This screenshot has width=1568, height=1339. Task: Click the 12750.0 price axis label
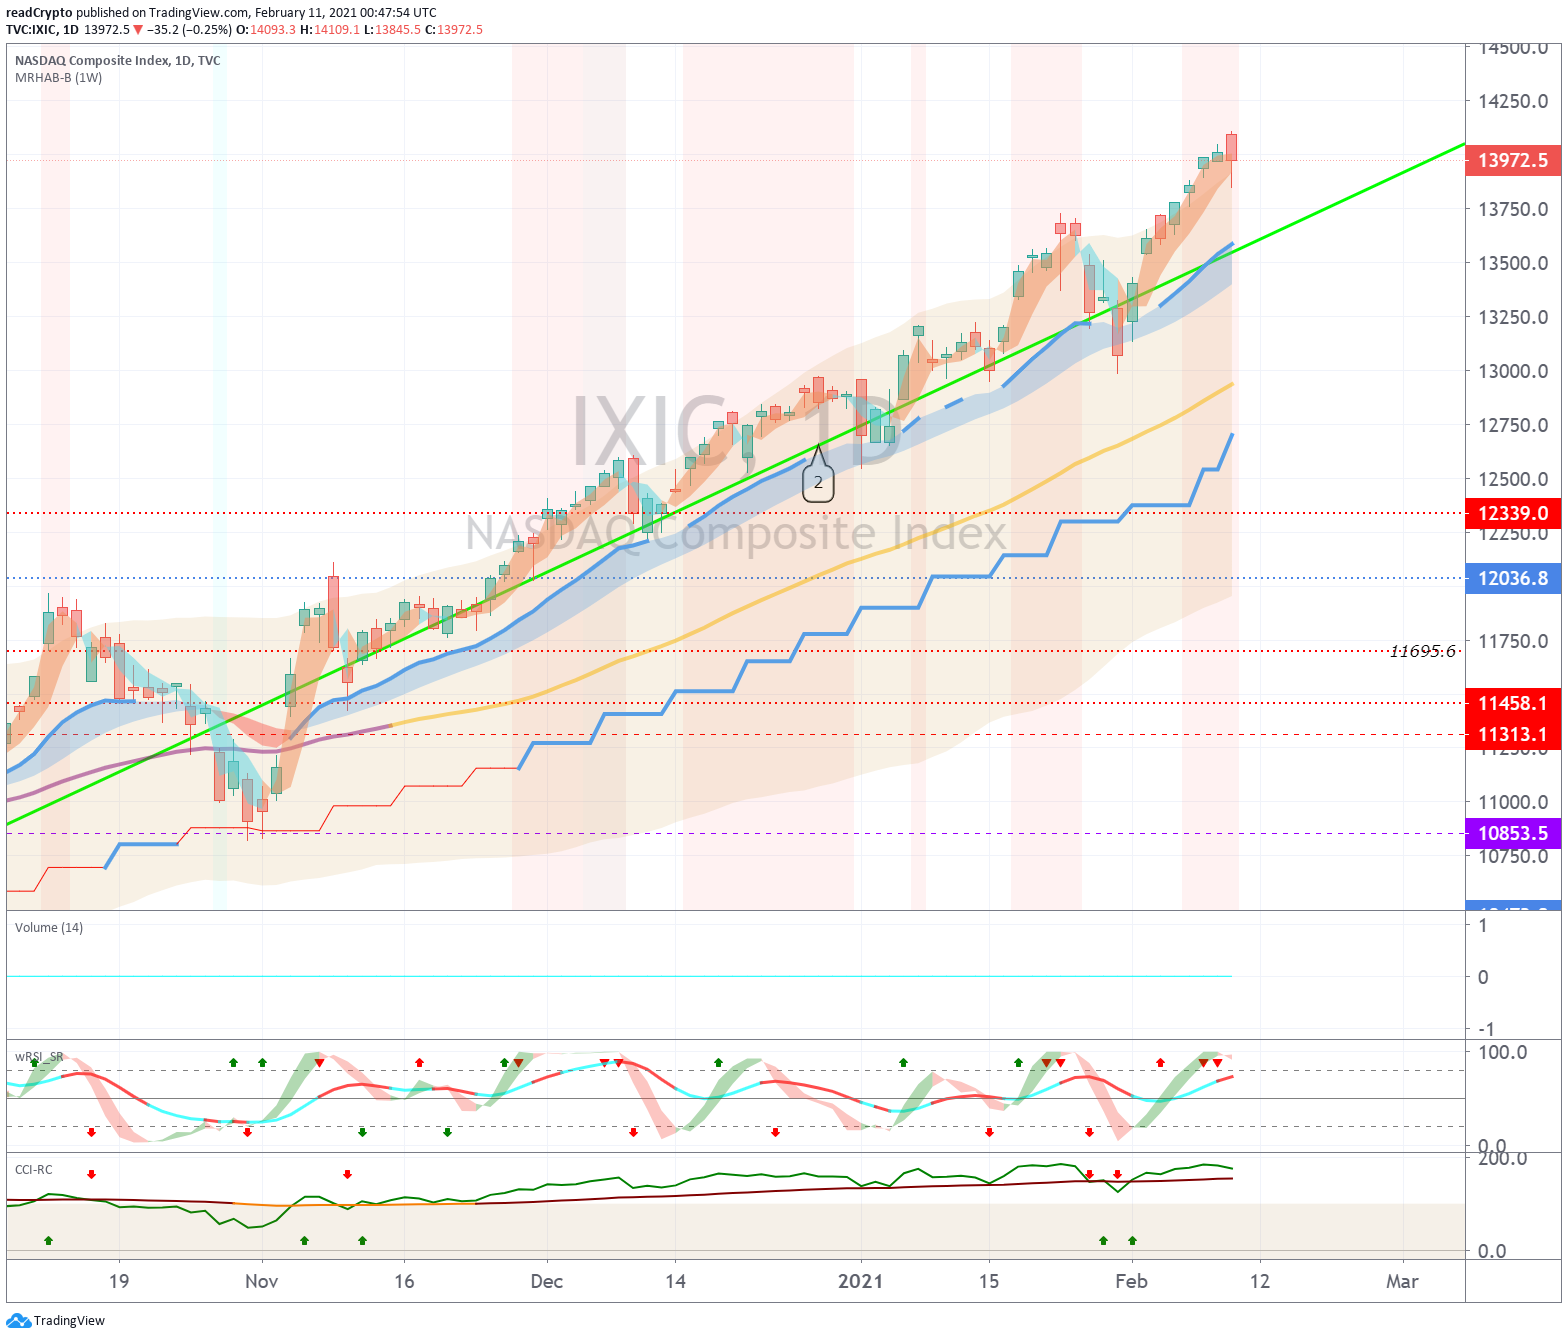(x=1513, y=425)
